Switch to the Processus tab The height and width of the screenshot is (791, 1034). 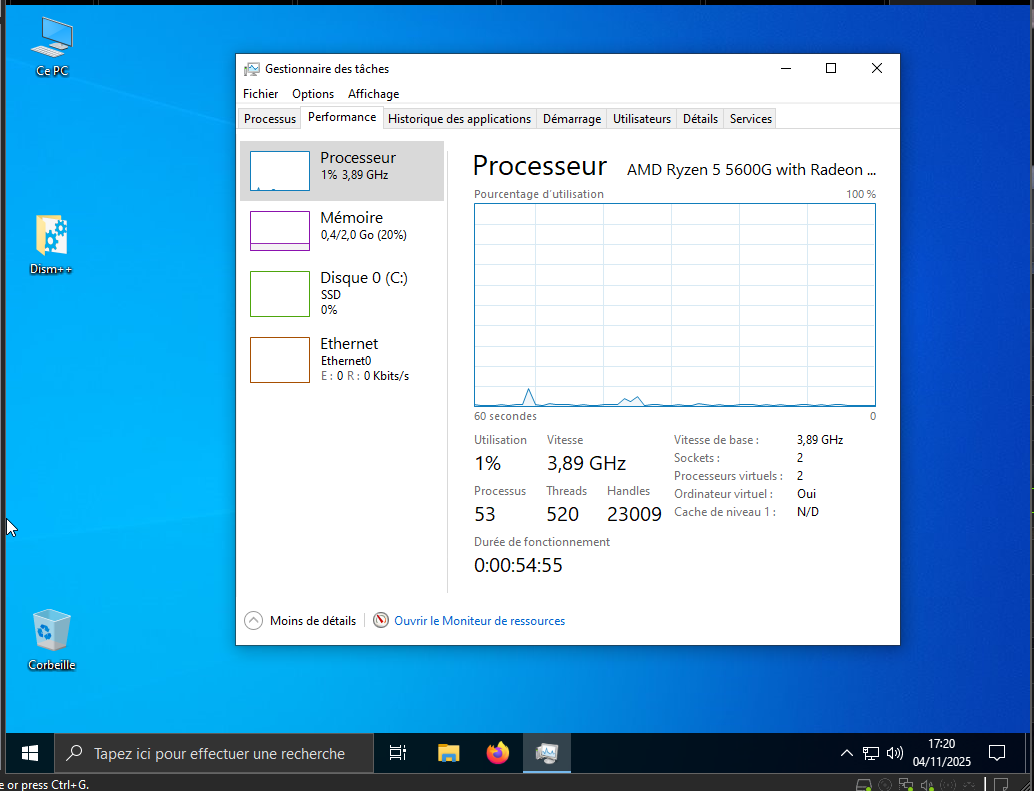(270, 119)
